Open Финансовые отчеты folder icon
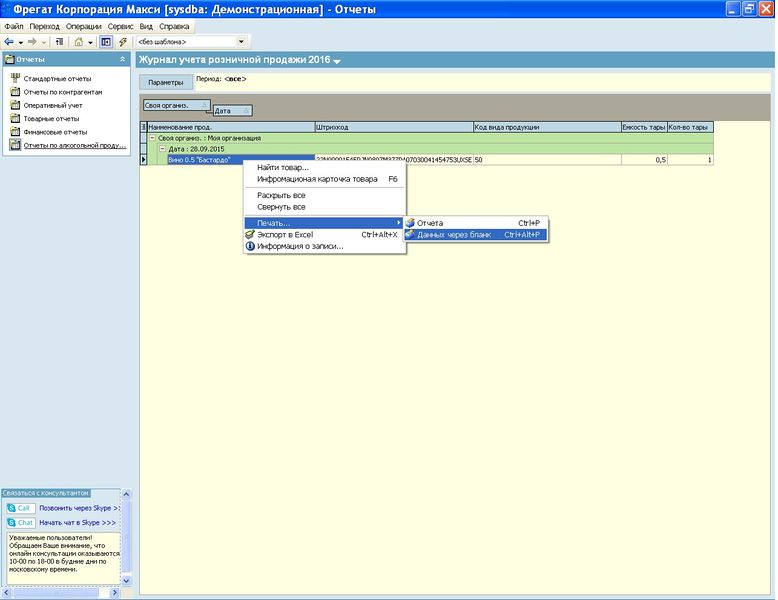778x600 pixels. click(x=15, y=132)
